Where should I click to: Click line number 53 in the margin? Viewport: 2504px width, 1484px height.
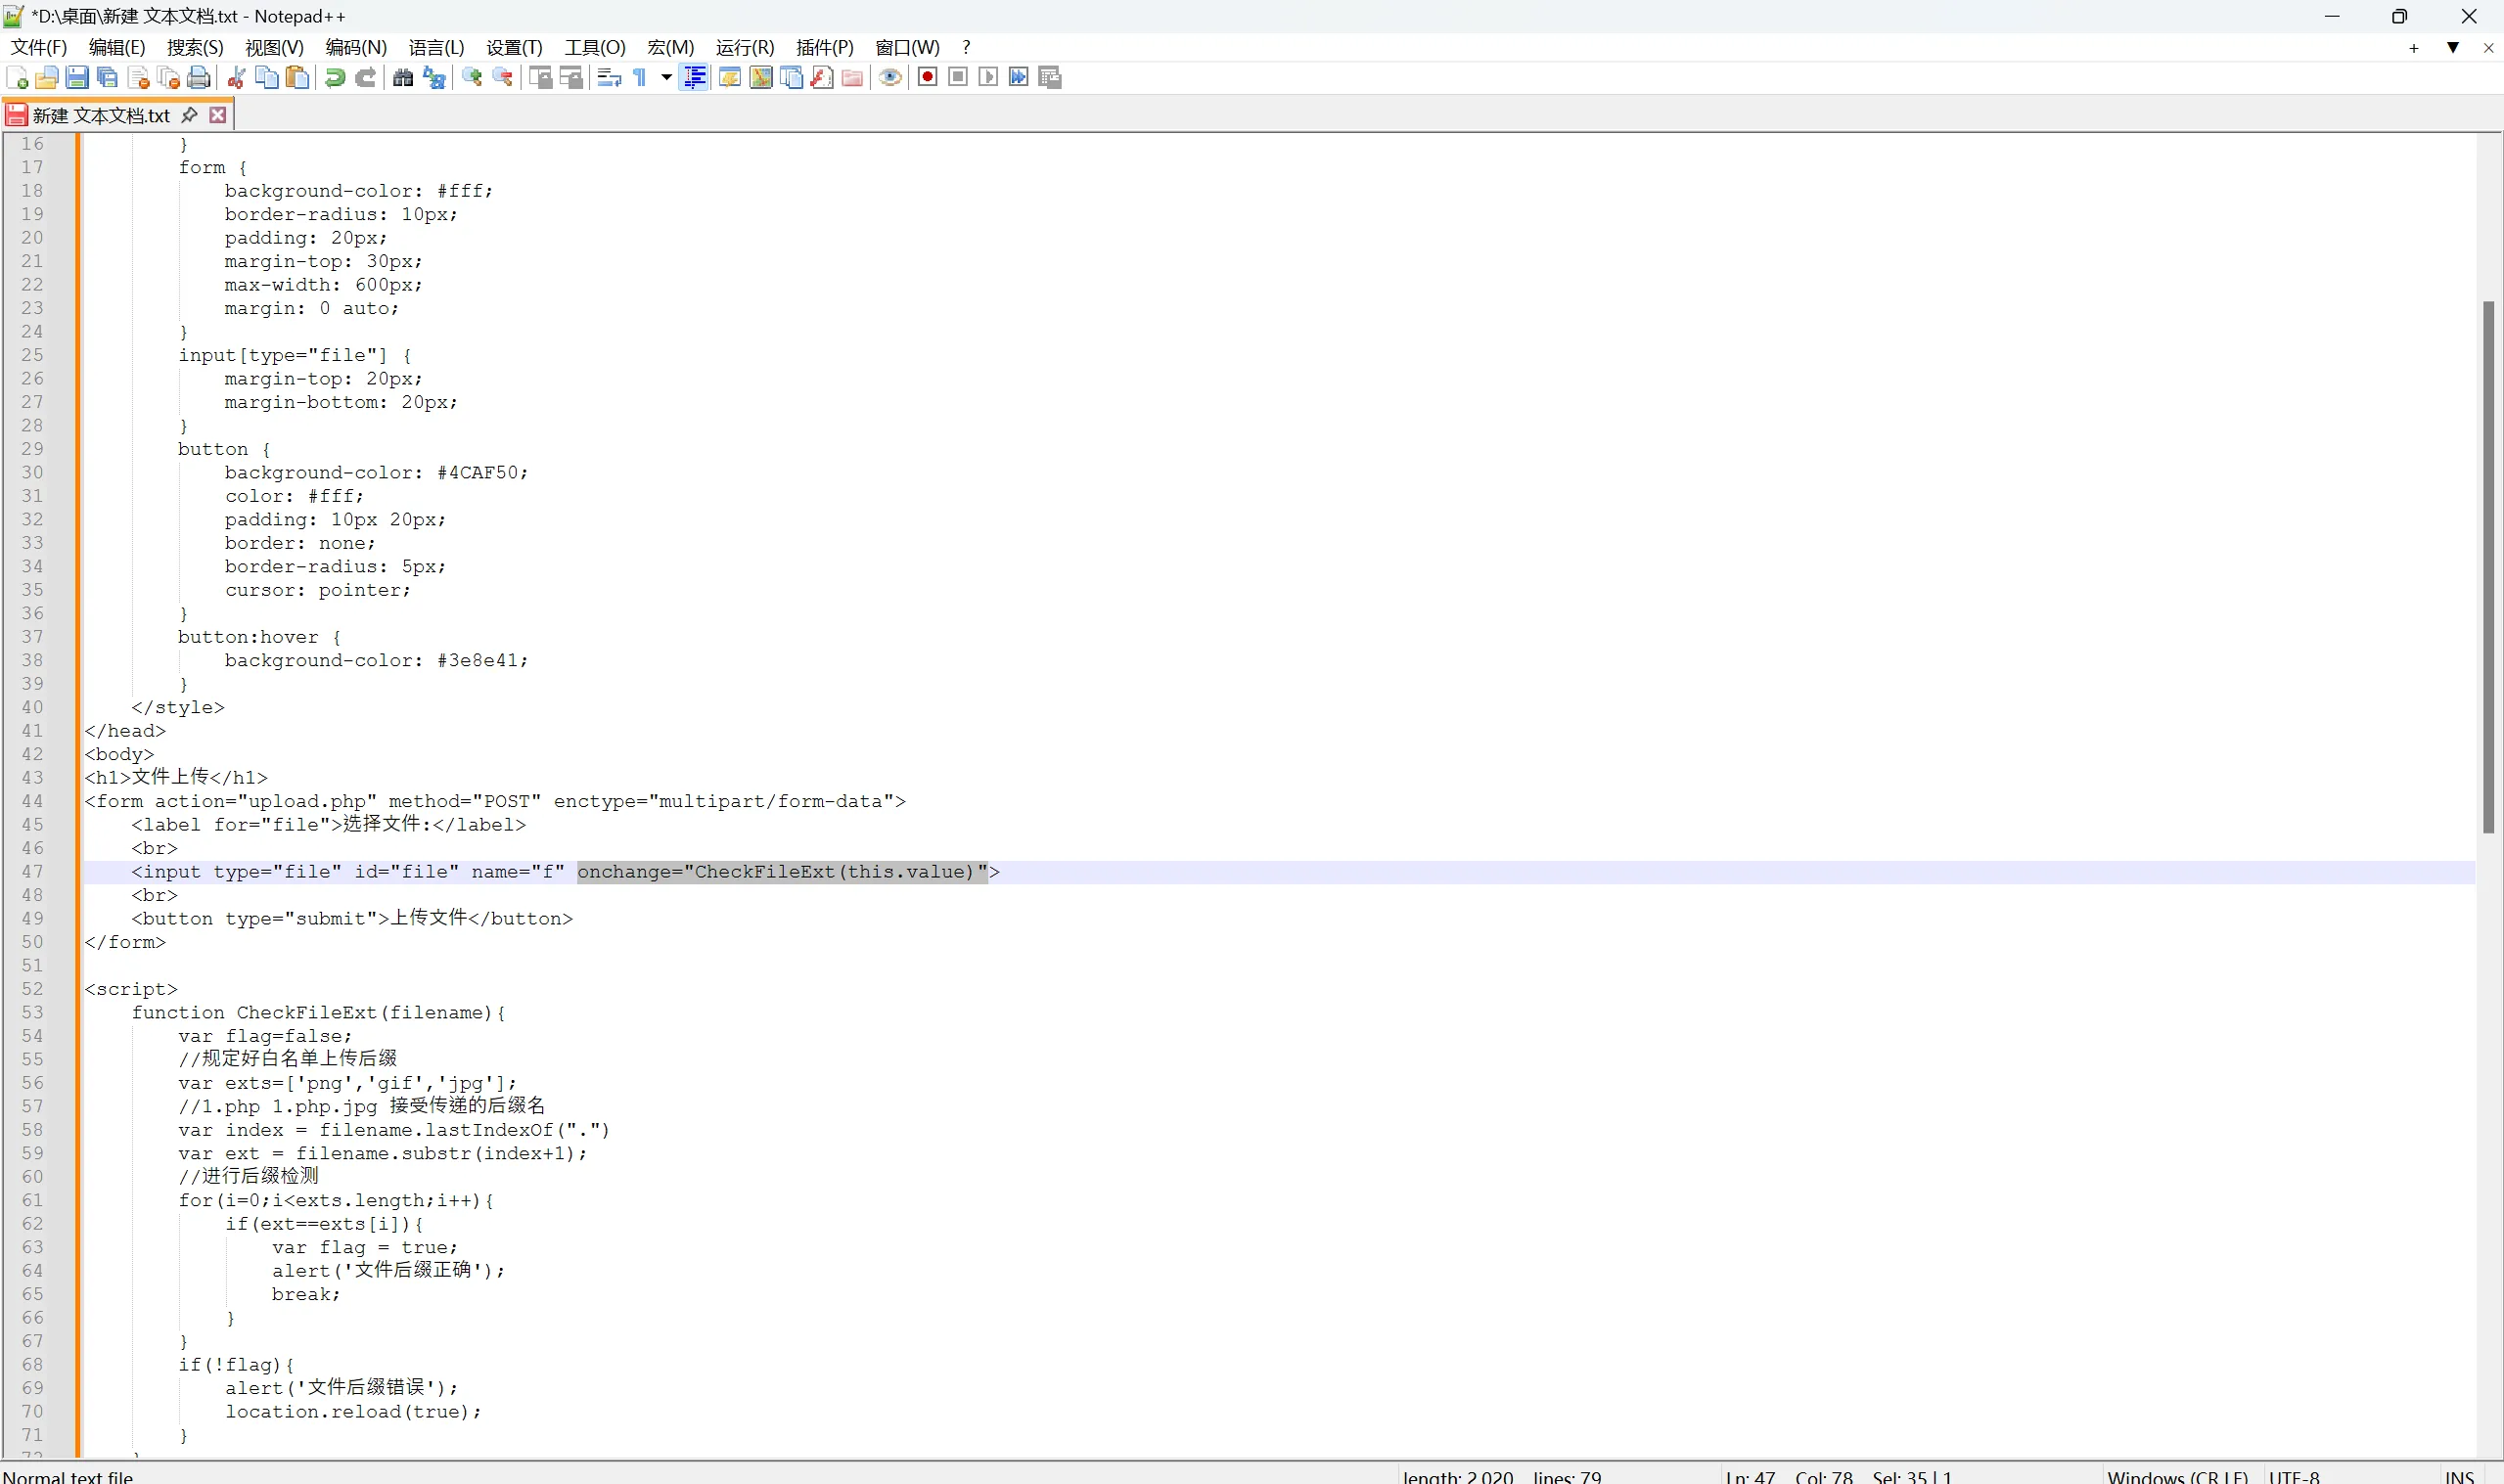(33, 1012)
